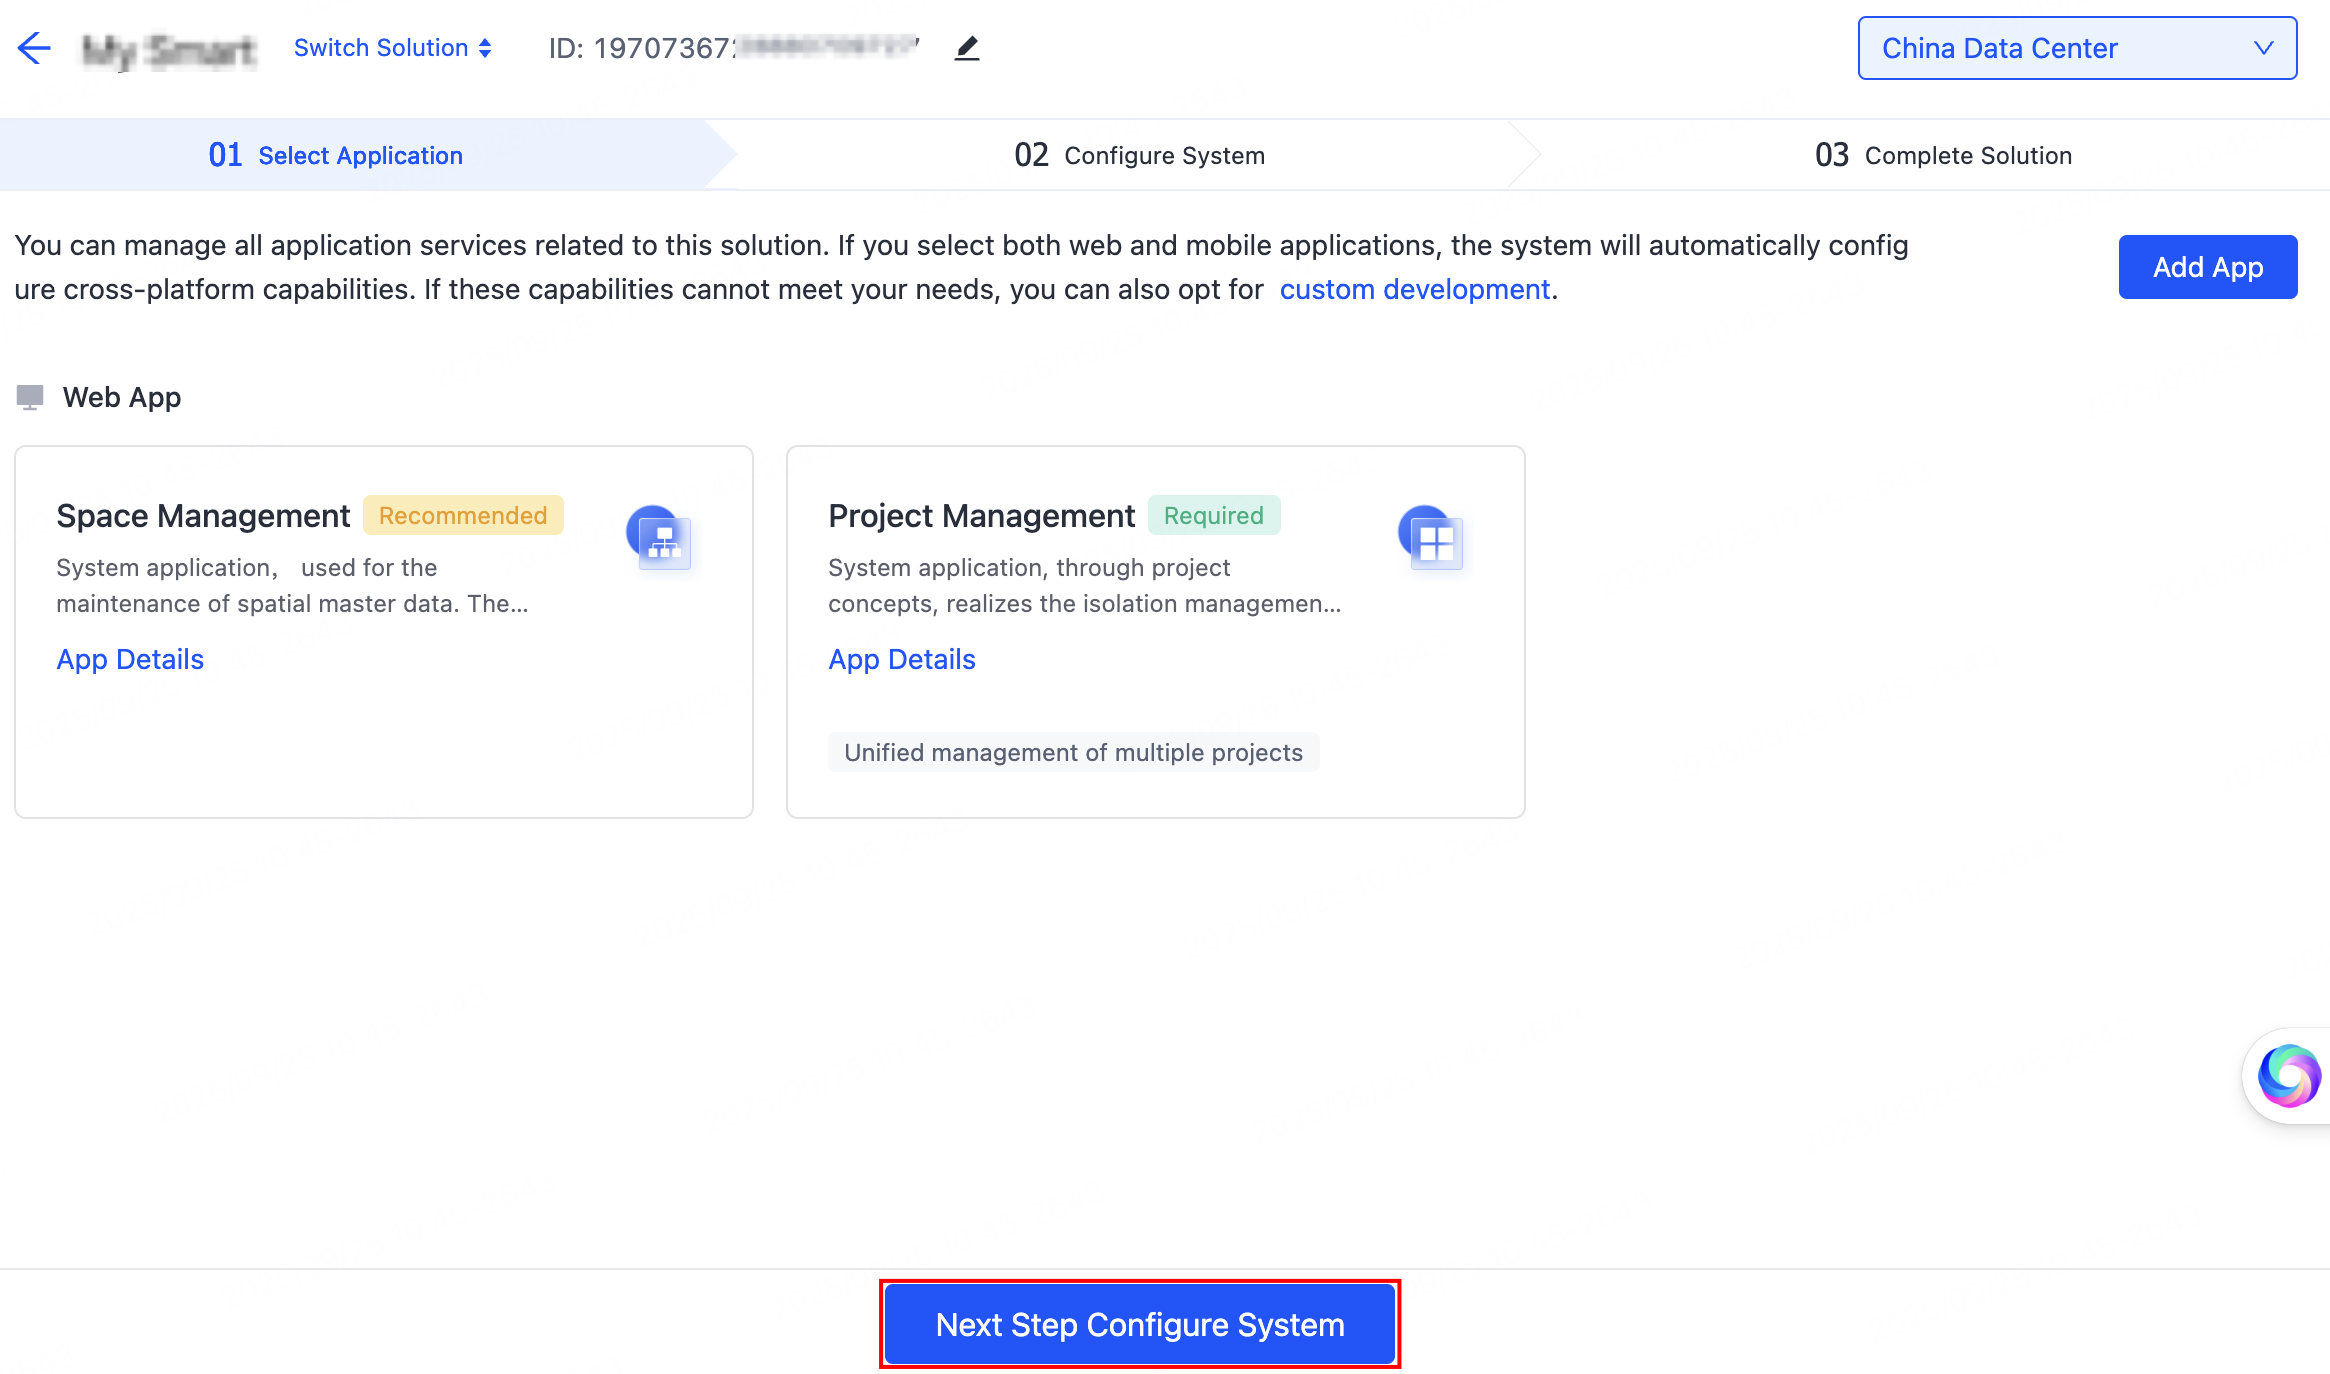View App Details for Project Management
The height and width of the screenshot is (1374, 2330).
(901, 658)
